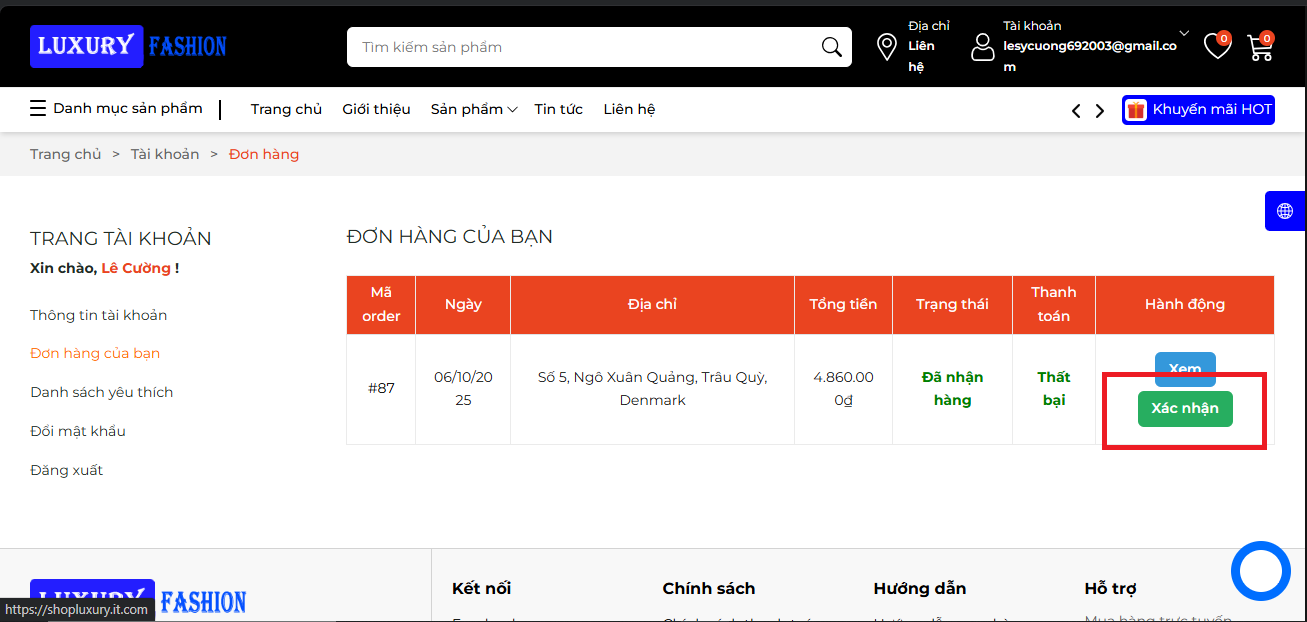Open the Tin tức menu item
Viewport: 1307px width, 622px height.
coord(558,109)
